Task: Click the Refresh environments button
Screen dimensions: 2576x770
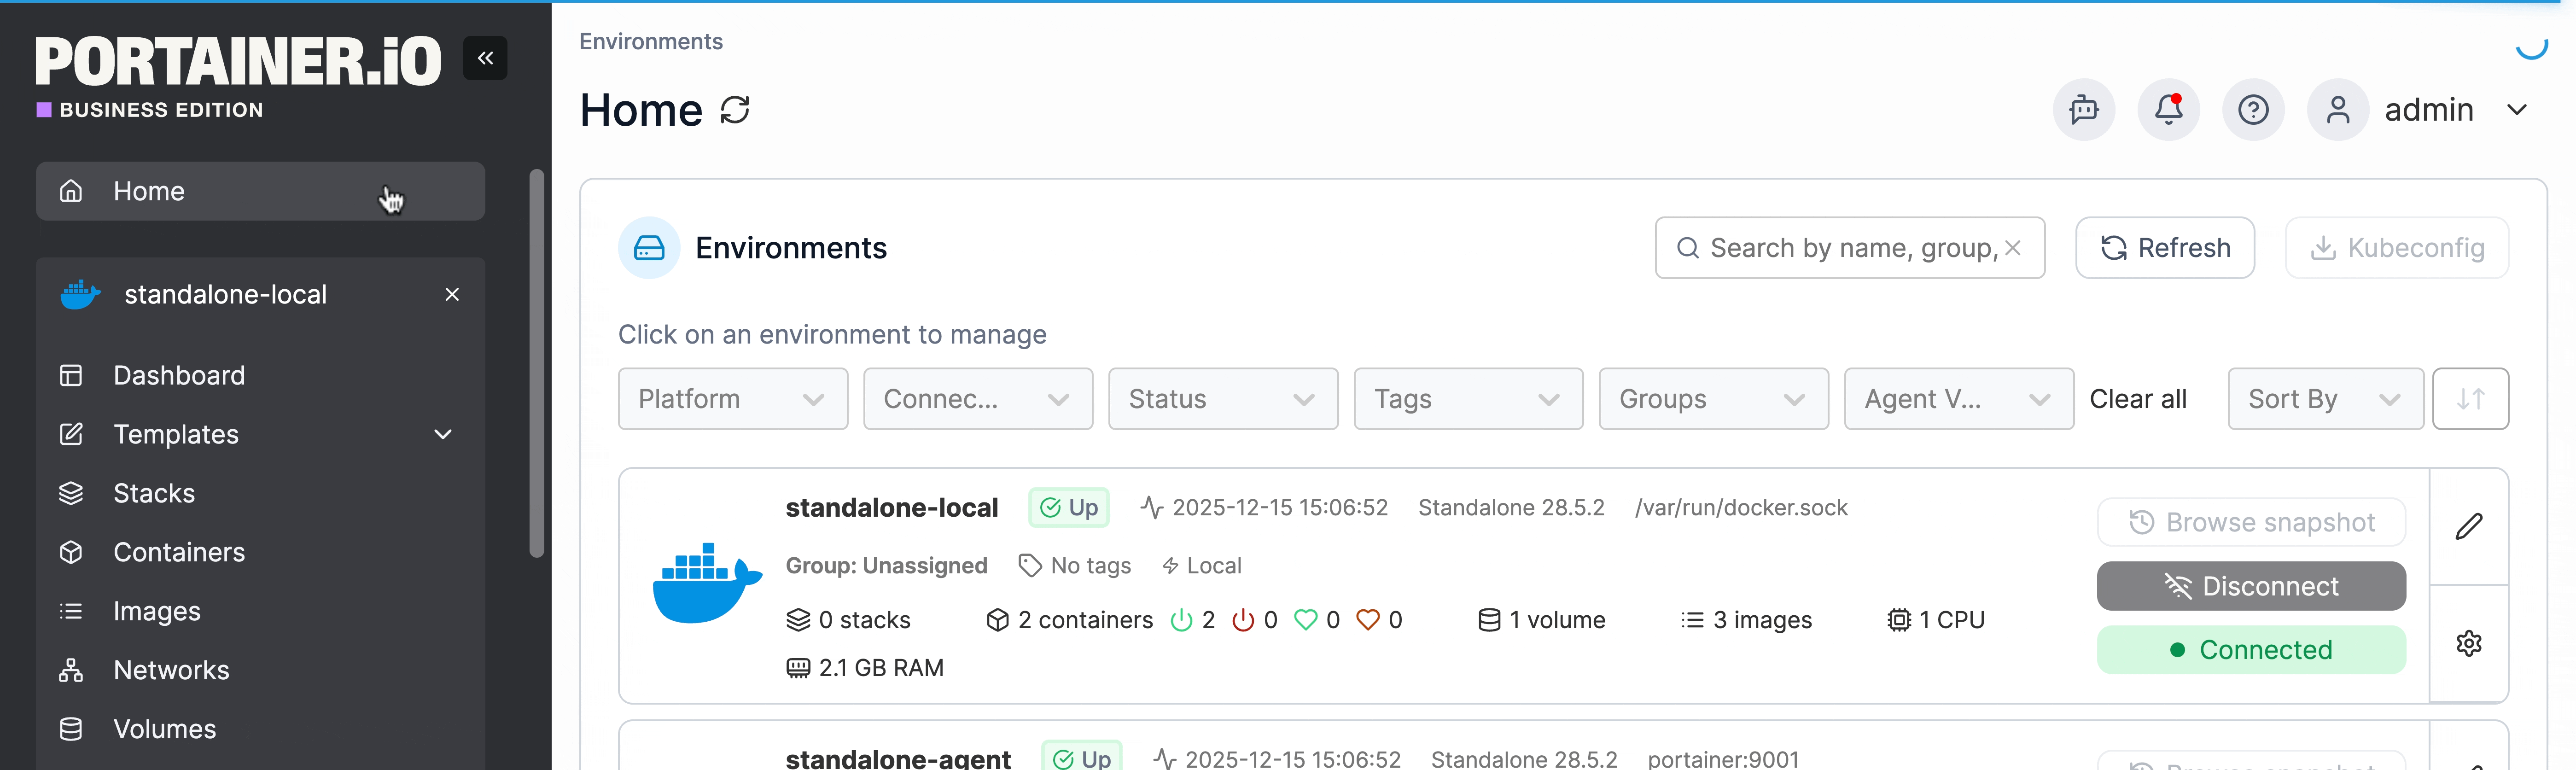Action: (x=2164, y=248)
